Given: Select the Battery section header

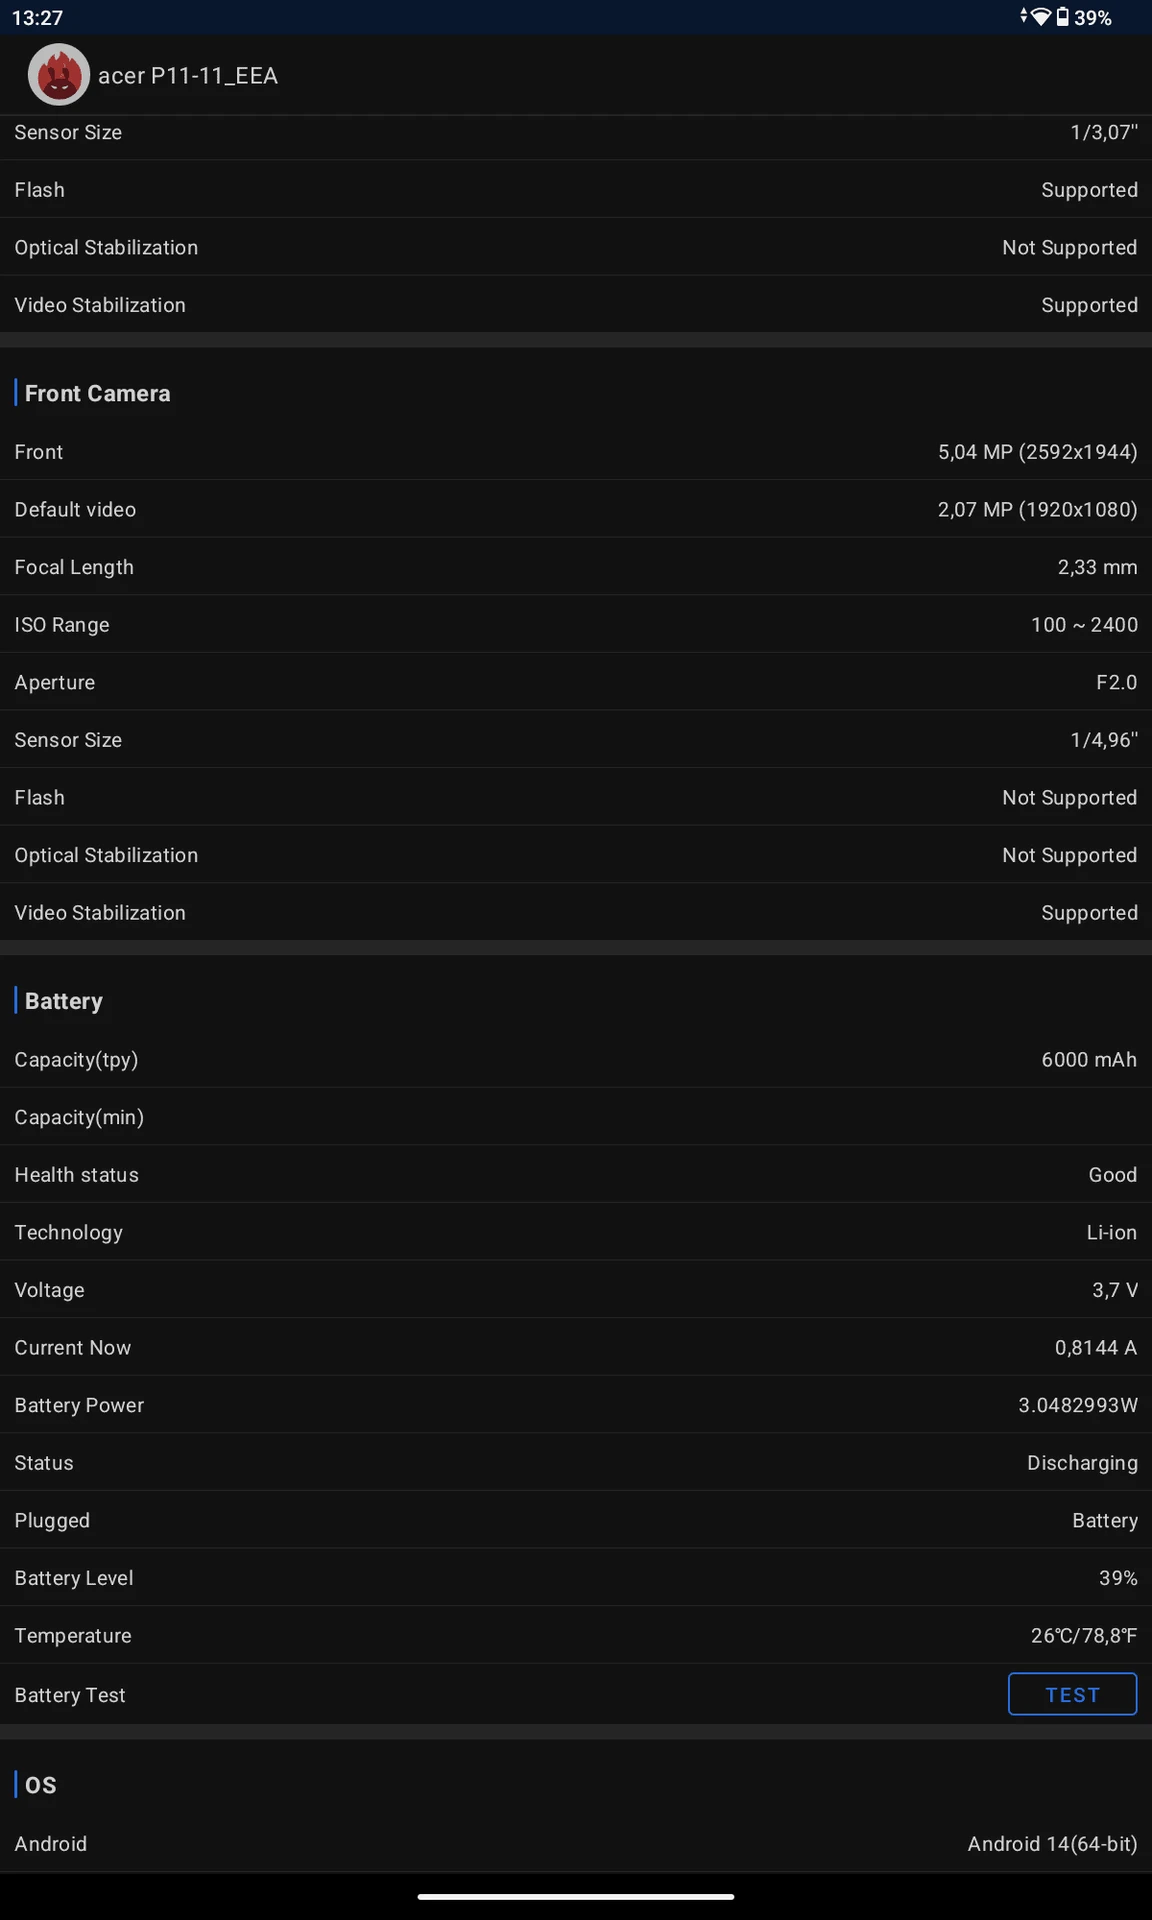Looking at the screenshot, I should [63, 1001].
